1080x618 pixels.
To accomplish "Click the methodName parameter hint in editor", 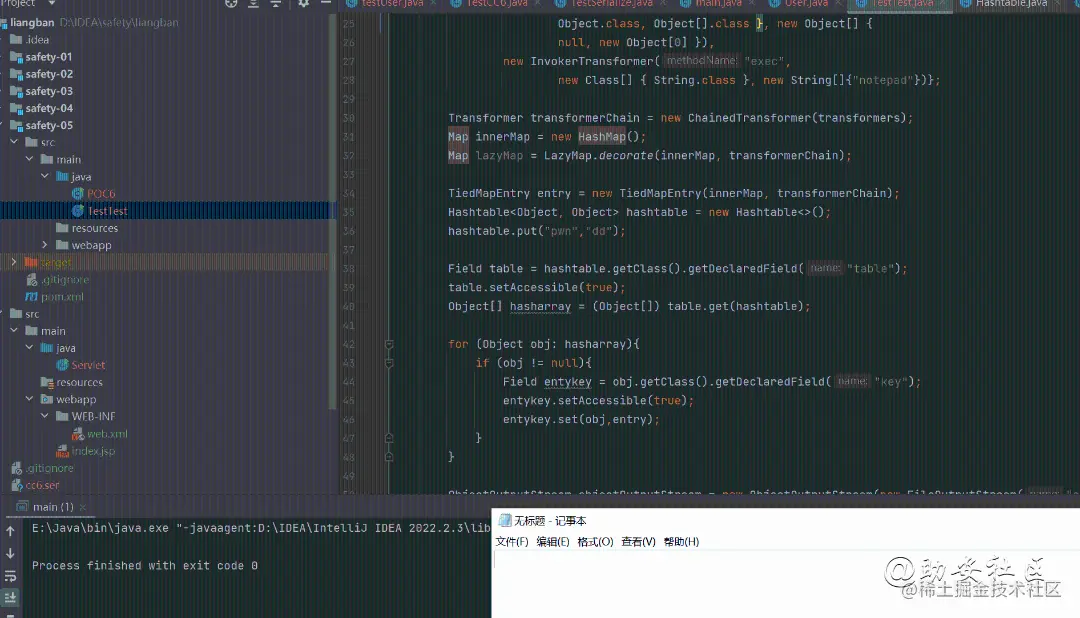I will click(702, 61).
